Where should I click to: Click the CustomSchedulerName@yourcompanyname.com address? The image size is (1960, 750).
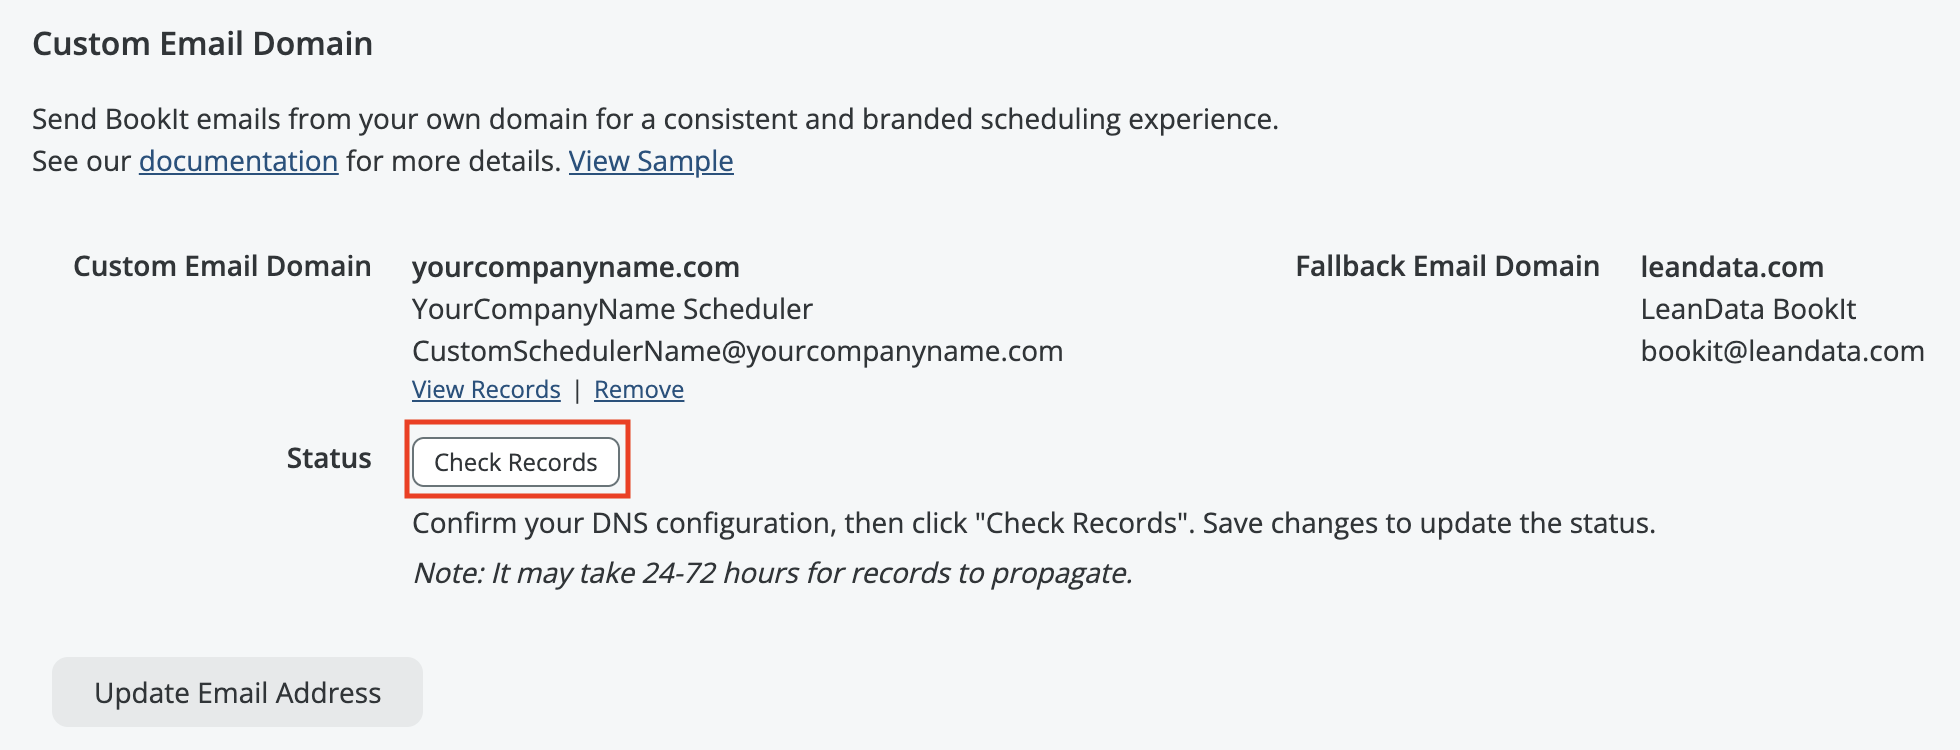737,351
